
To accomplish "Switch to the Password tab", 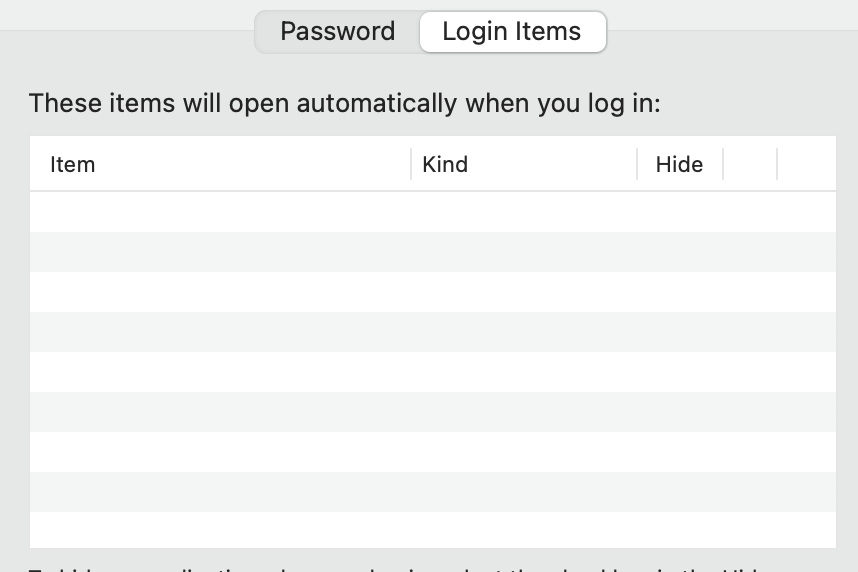I will tap(337, 32).
